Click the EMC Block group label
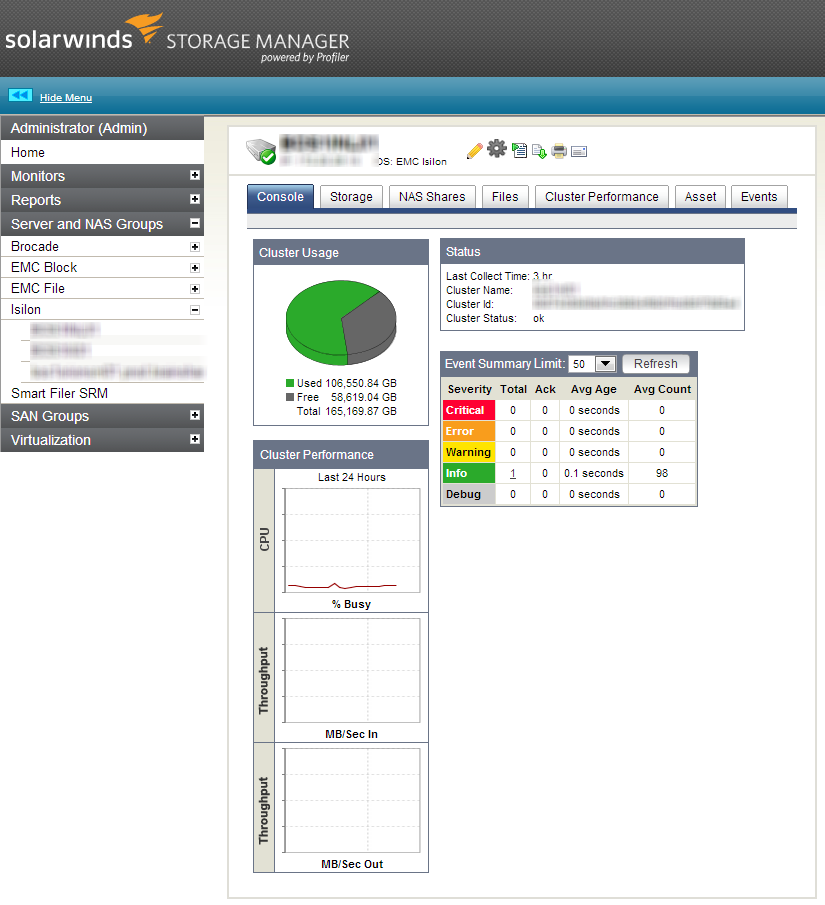The image size is (825, 905). click(x=44, y=267)
